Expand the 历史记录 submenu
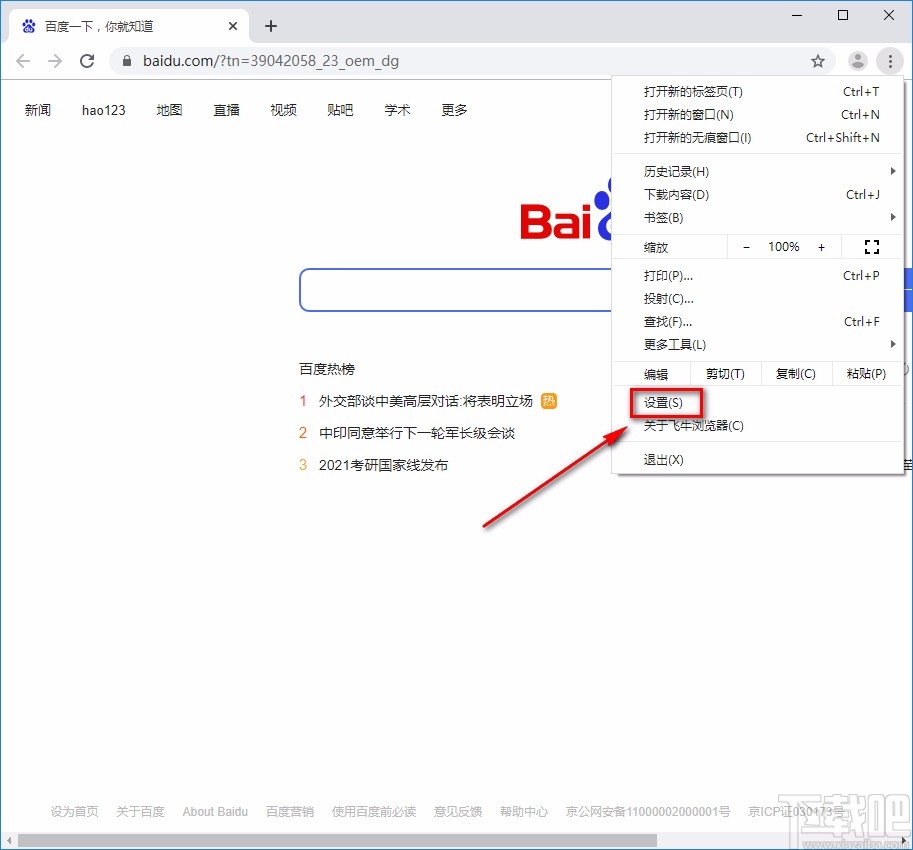 (x=676, y=171)
